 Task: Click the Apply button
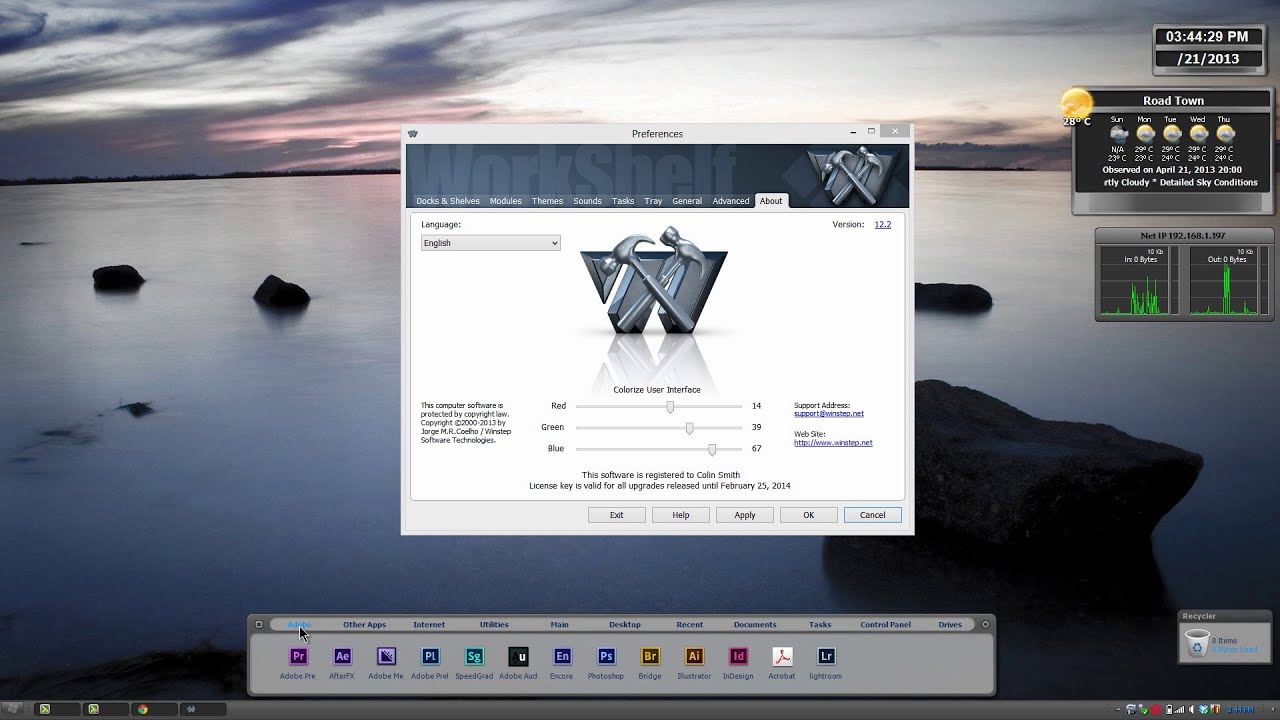745,515
